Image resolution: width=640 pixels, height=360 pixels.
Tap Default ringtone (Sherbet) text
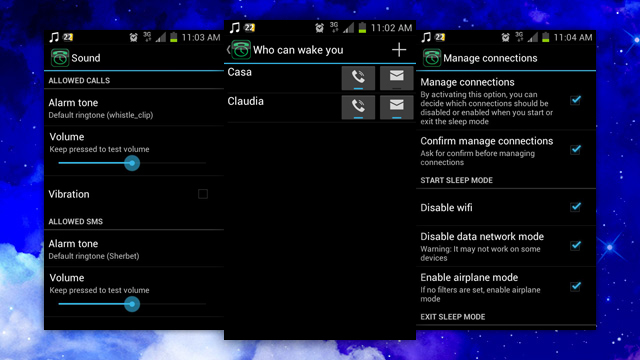94,256
